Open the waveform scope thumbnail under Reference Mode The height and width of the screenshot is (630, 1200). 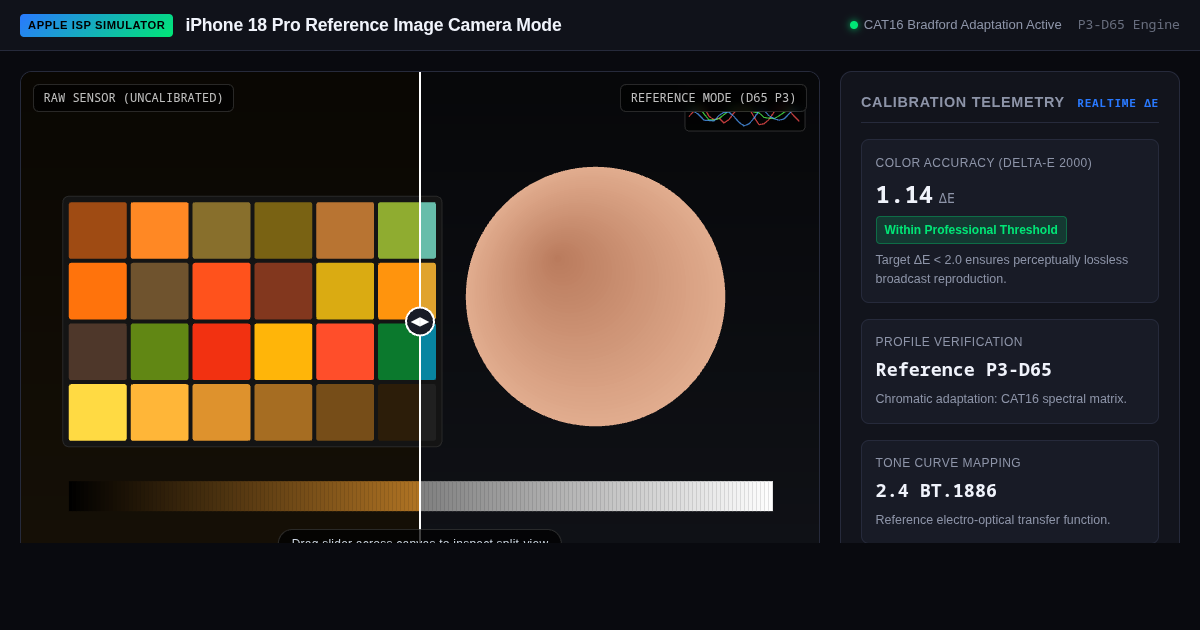click(x=745, y=121)
